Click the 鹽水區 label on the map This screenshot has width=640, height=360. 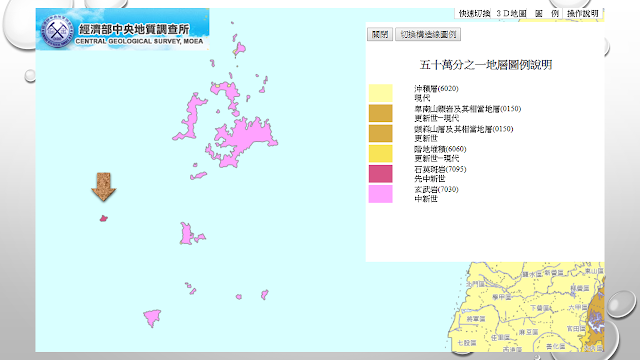(x=532, y=274)
